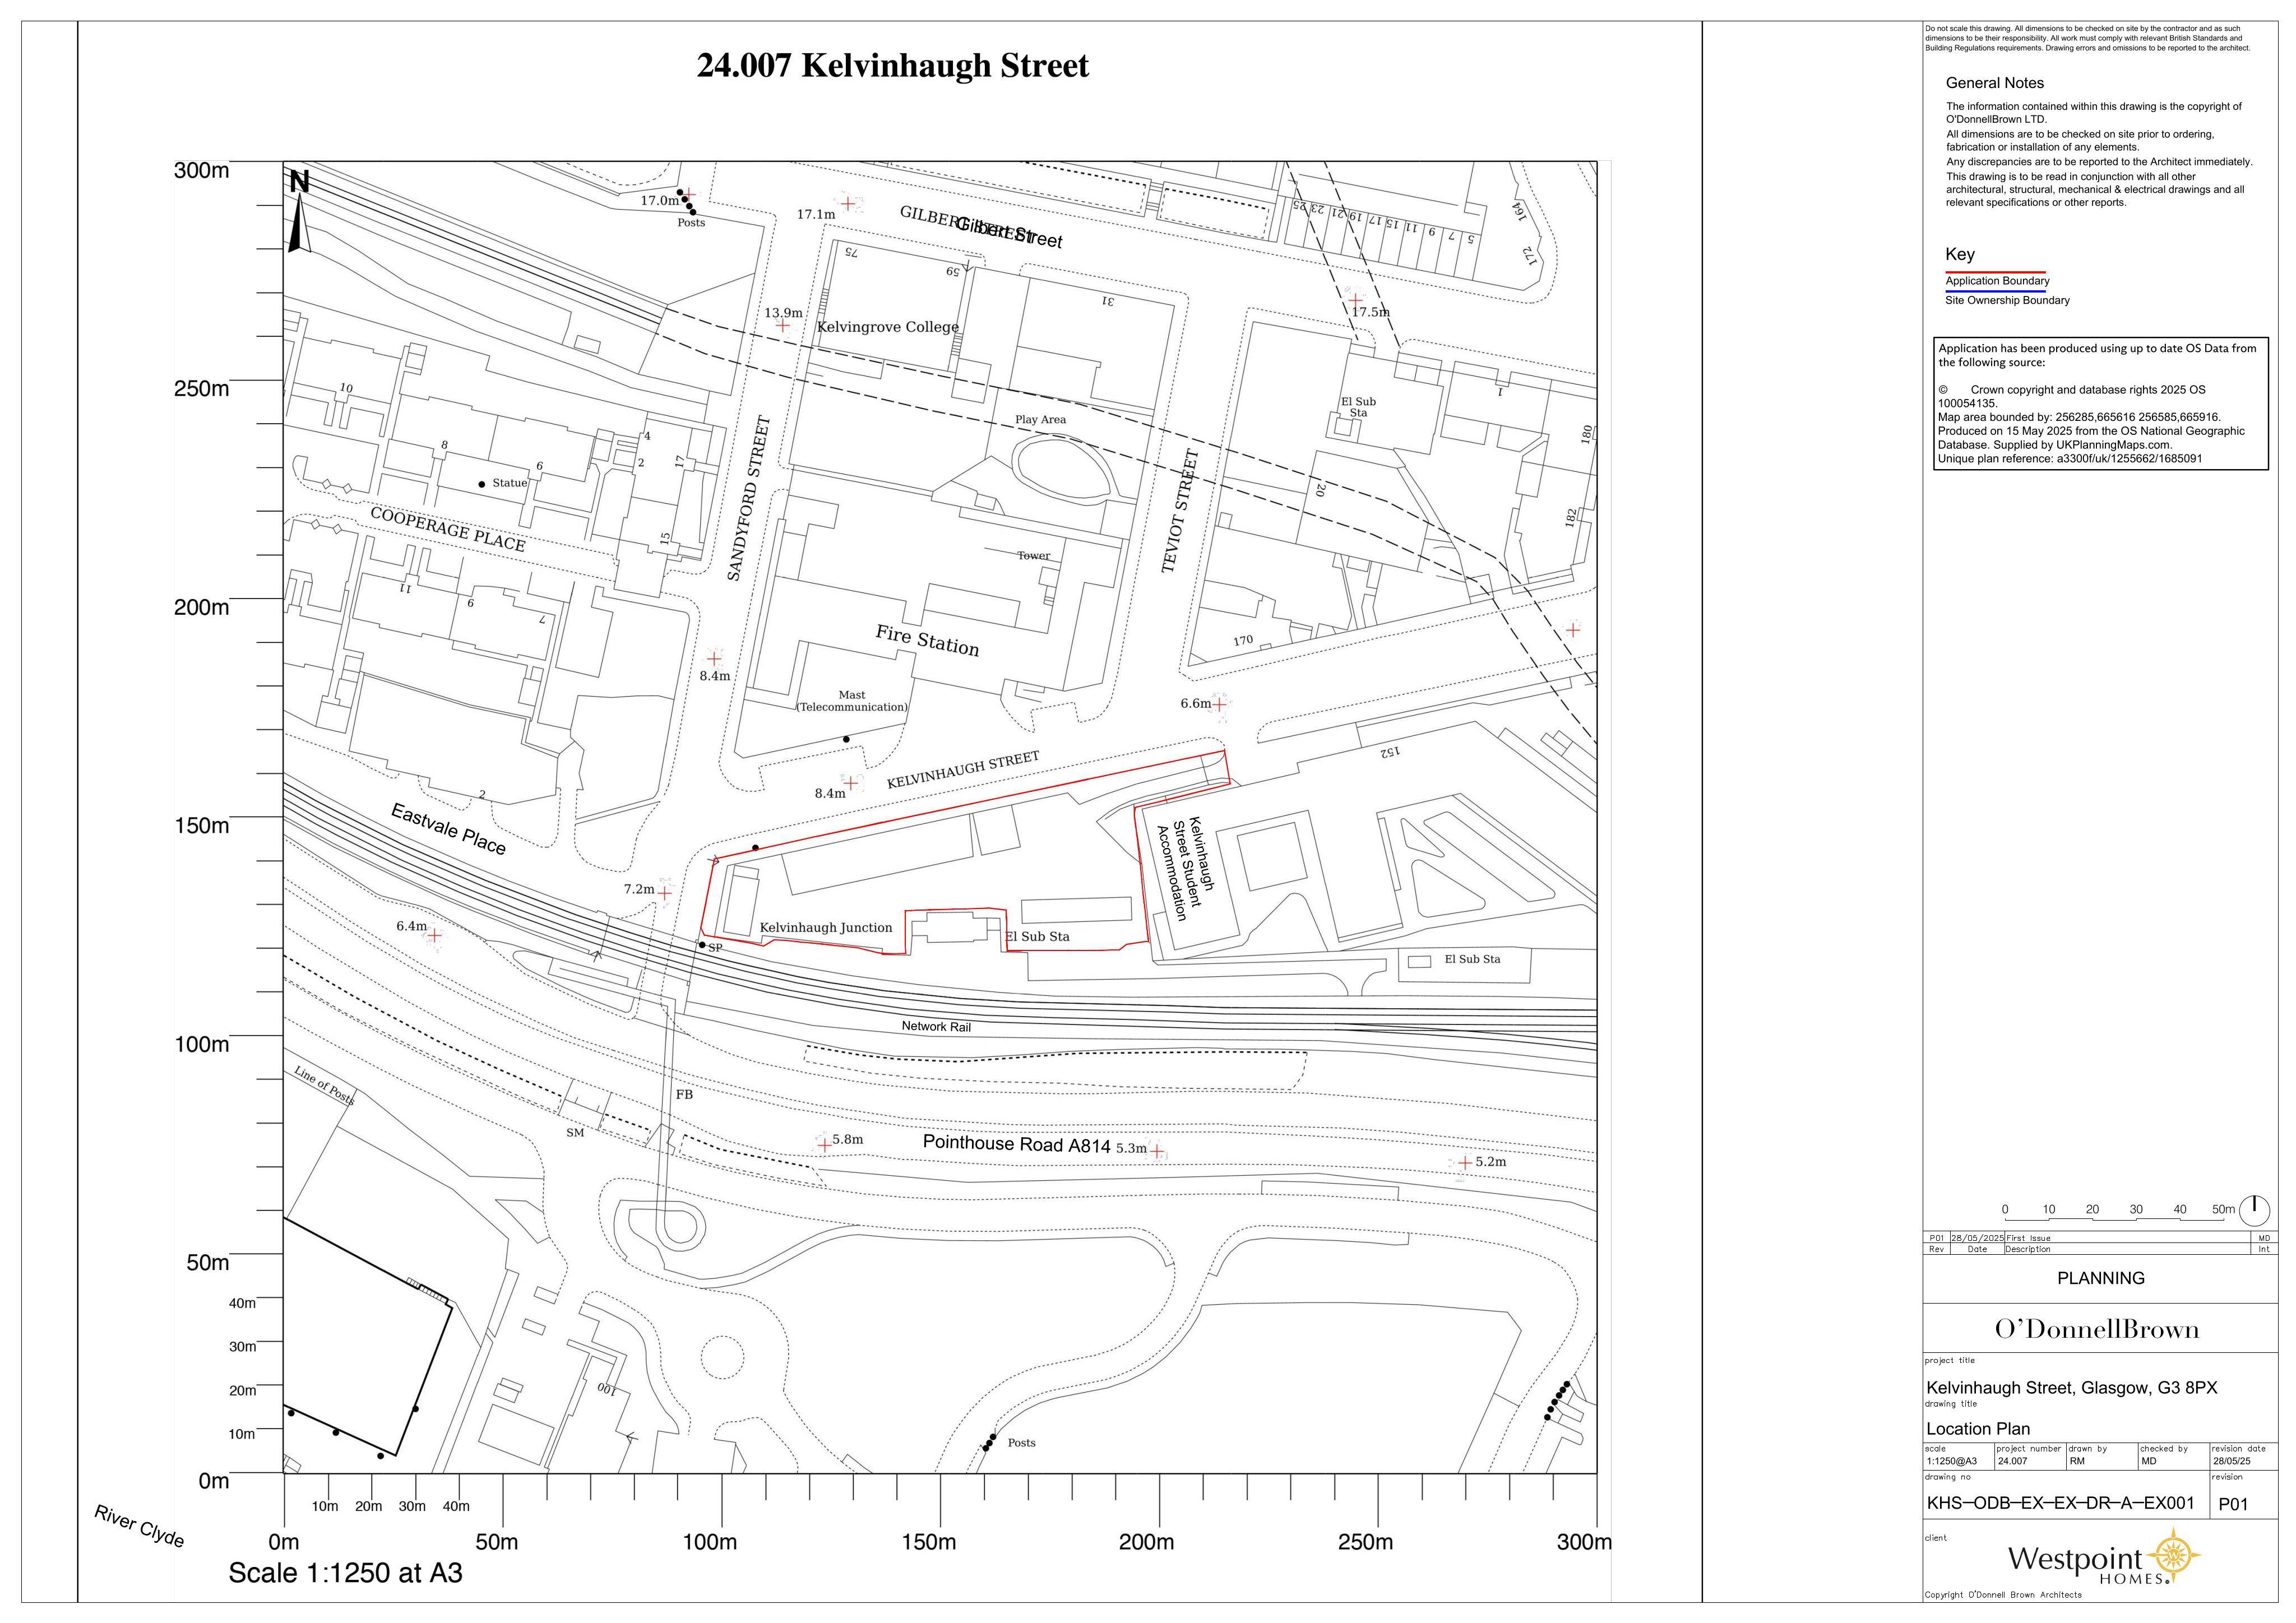Click the '5.3m' spot height
The width and height of the screenshot is (2296, 1623).
click(1131, 1149)
